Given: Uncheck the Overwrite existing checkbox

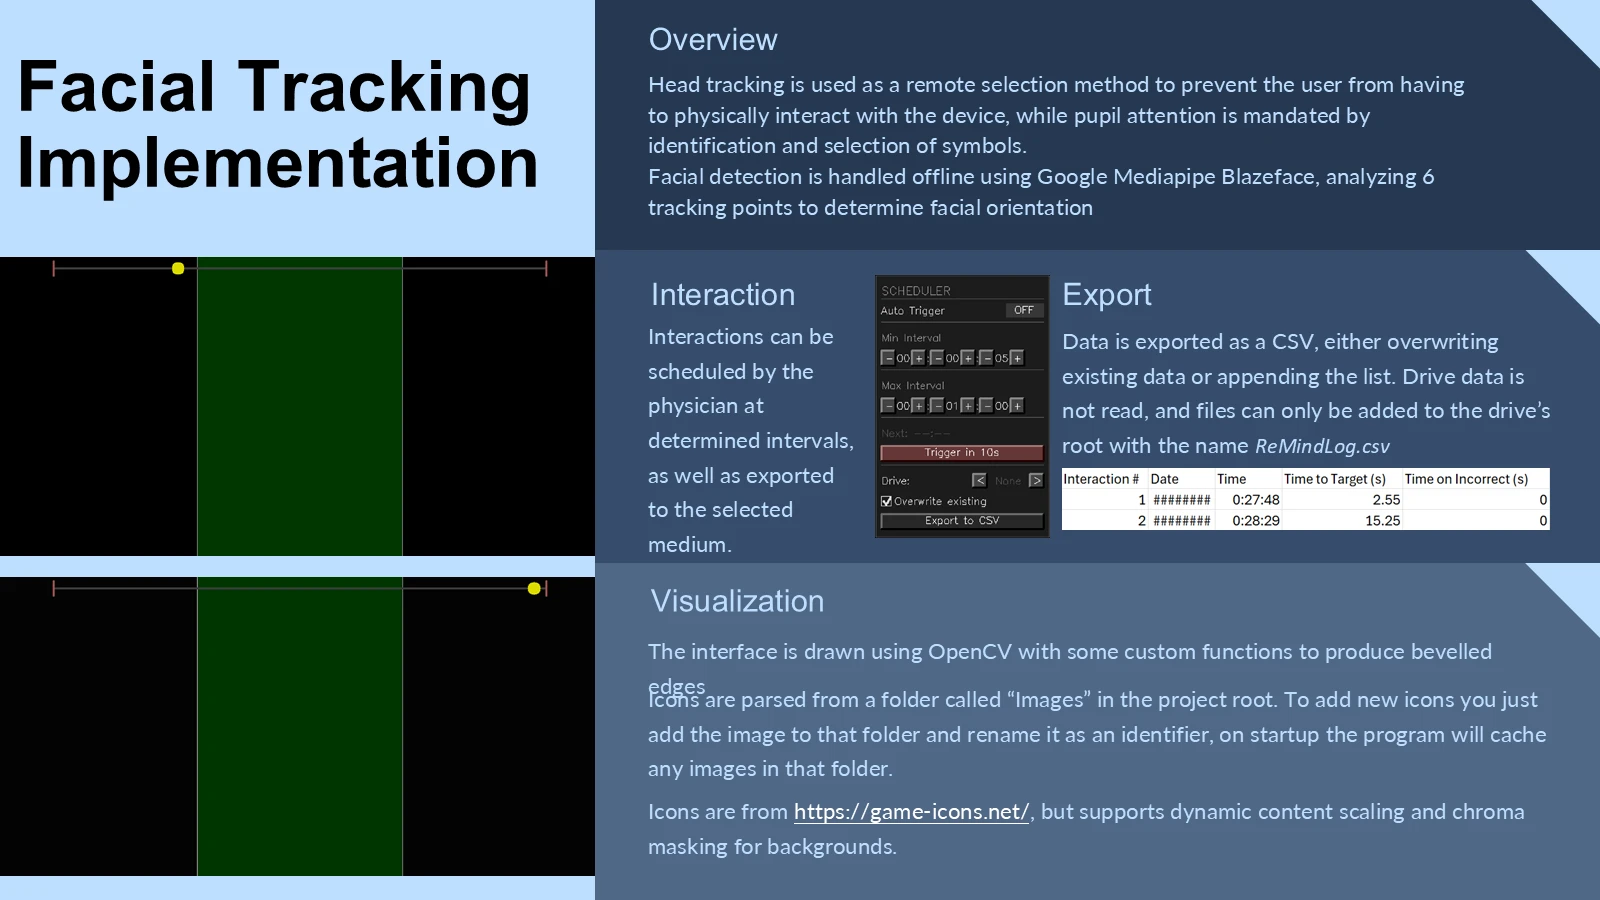Looking at the screenshot, I should (886, 502).
